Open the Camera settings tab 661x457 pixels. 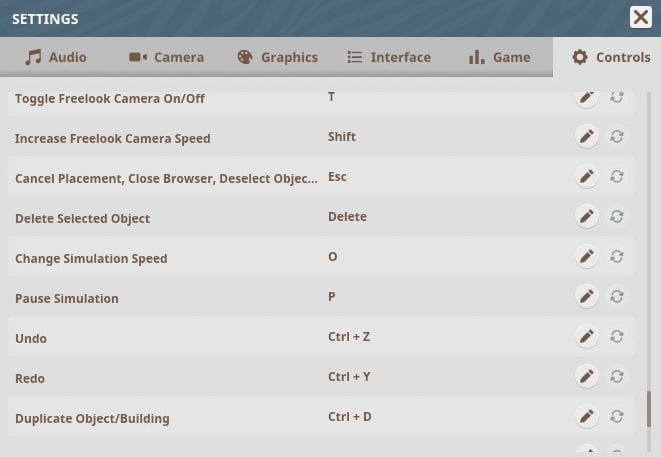coord(166,57)
